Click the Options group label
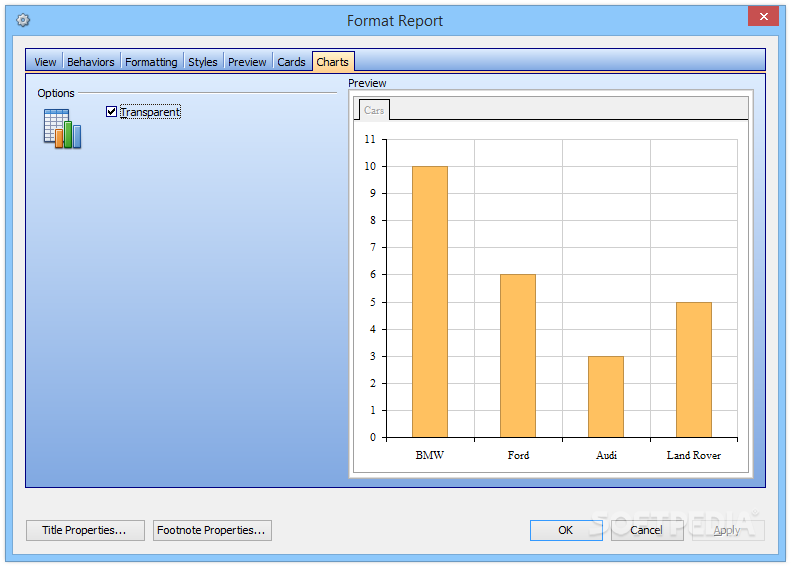Image resolution: width=791 pixels, height=567 pixels. pyautogui.click(x=55, y=93)
